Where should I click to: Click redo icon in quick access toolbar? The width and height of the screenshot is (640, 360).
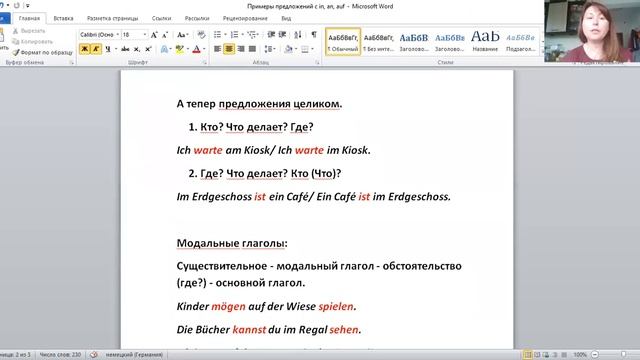(17, 6)
